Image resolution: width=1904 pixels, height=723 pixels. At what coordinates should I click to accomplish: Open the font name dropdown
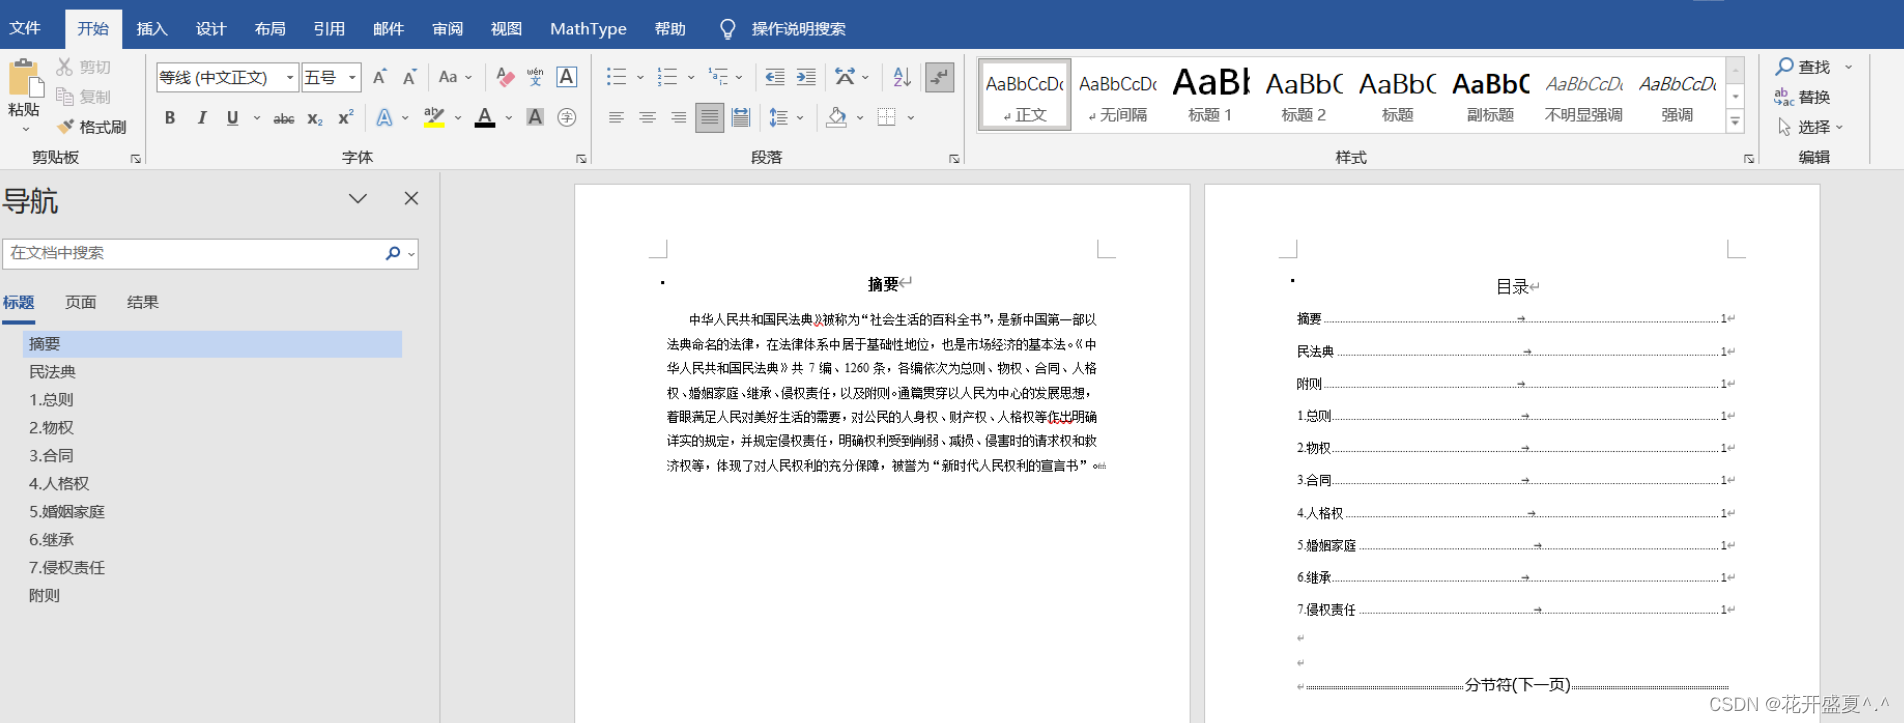pos(290,77)
